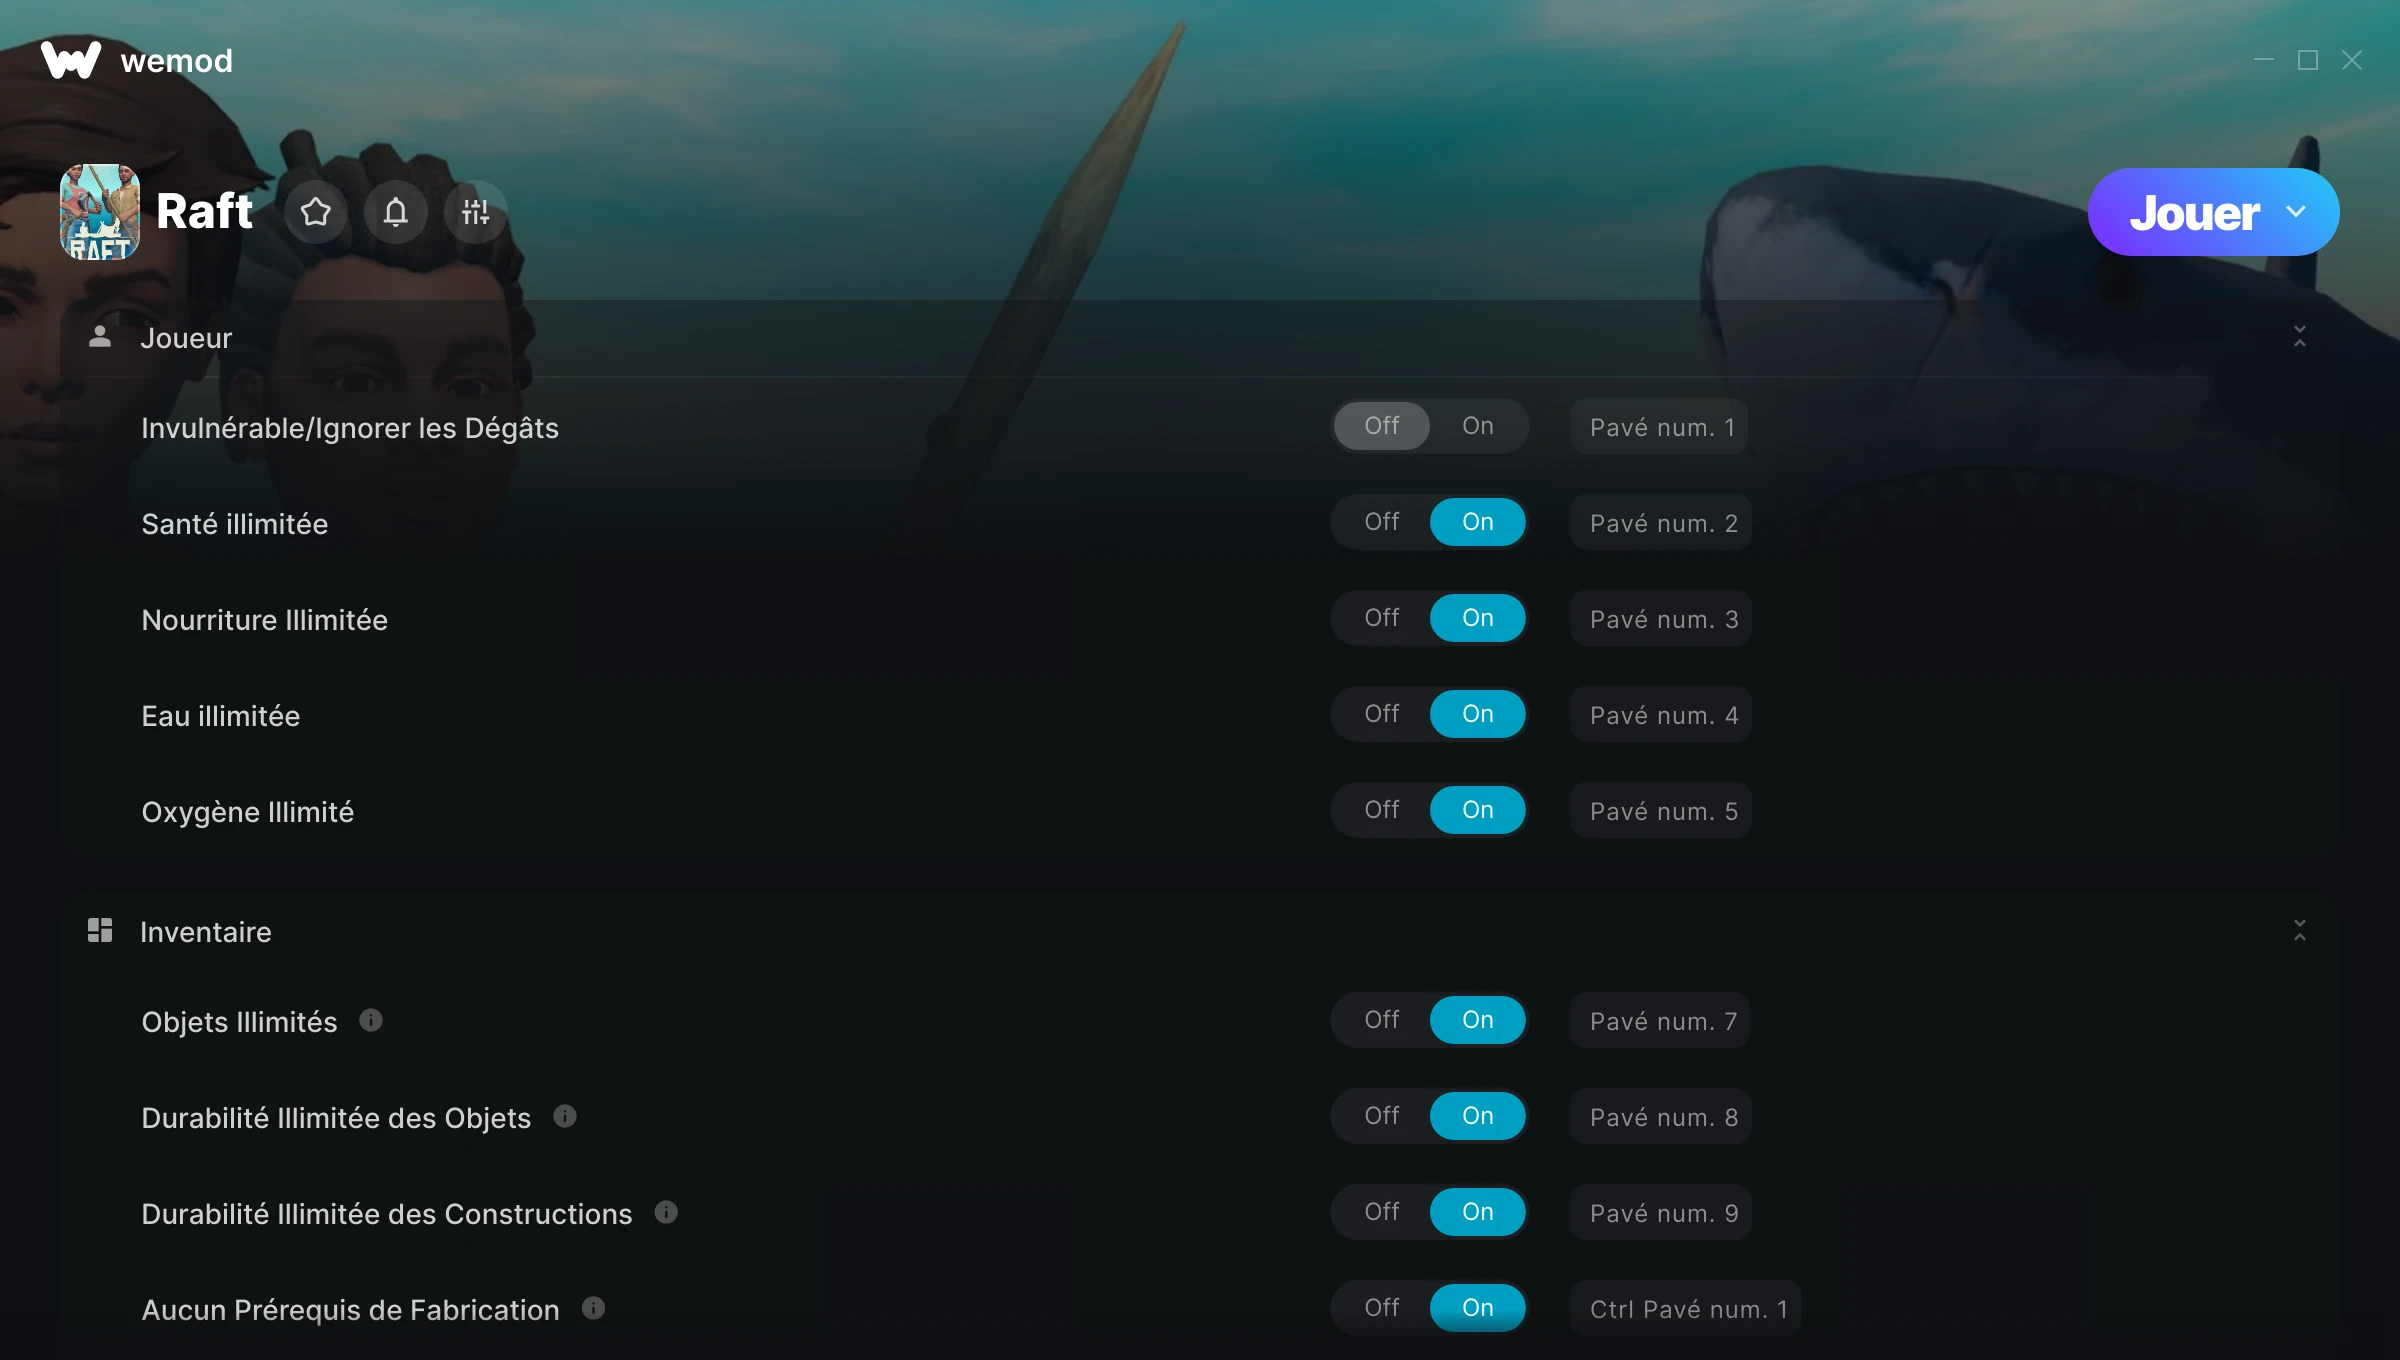Favorite Raft with the star icon
The height and width of the screenshot is (1360, 2400).
point(316,212)
